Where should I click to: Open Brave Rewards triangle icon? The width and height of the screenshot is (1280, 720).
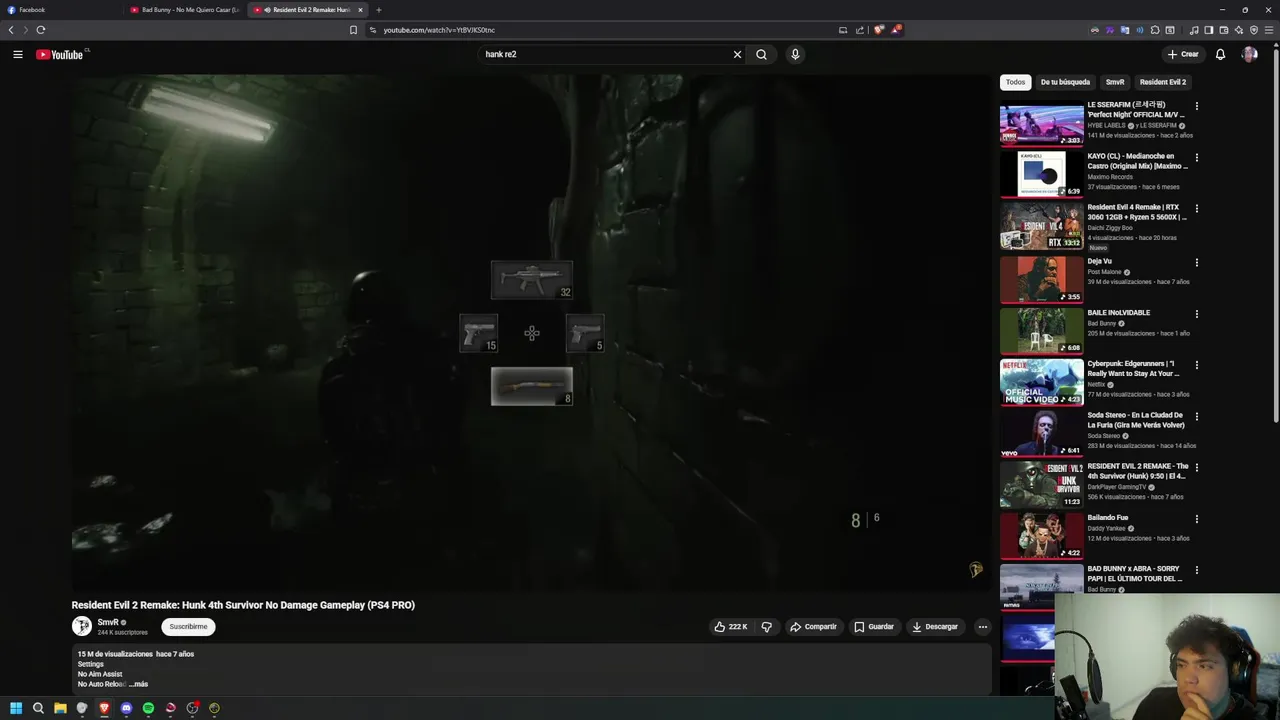(896, 30)
